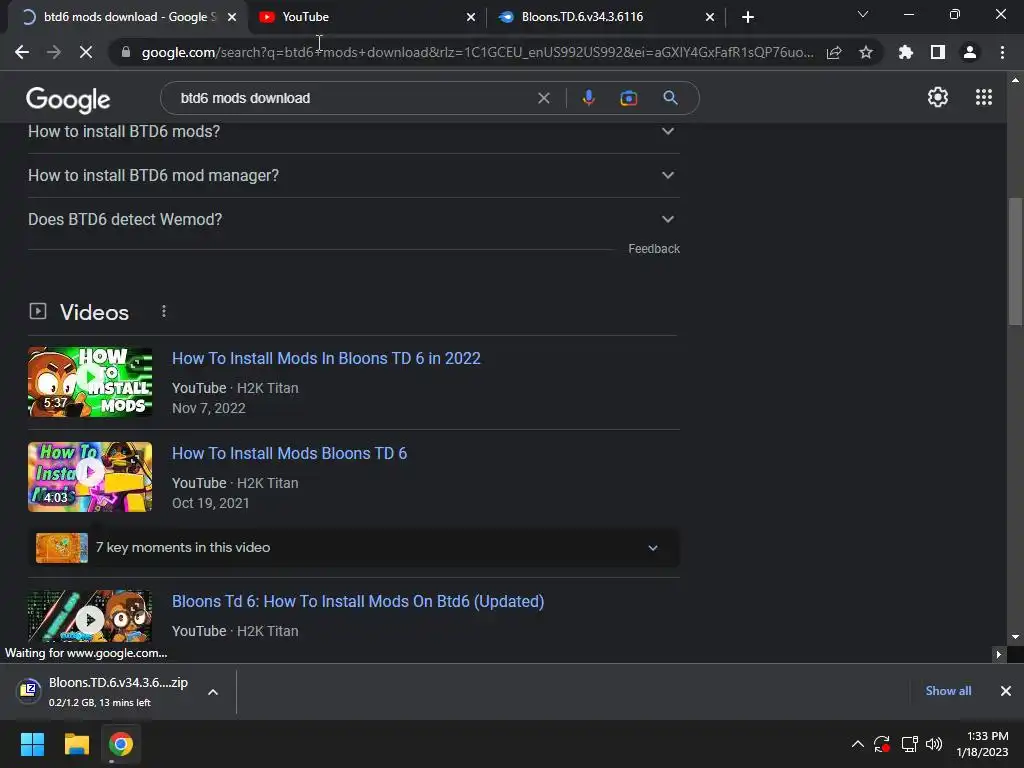Bookmark this page with the star icon
The height and width of the screenshot is (768, 1024).
click(x=866, y=52)
